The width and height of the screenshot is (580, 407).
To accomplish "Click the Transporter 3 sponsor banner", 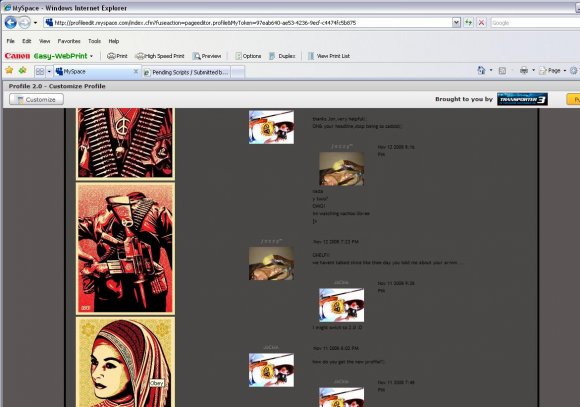I will pos(522,99).
